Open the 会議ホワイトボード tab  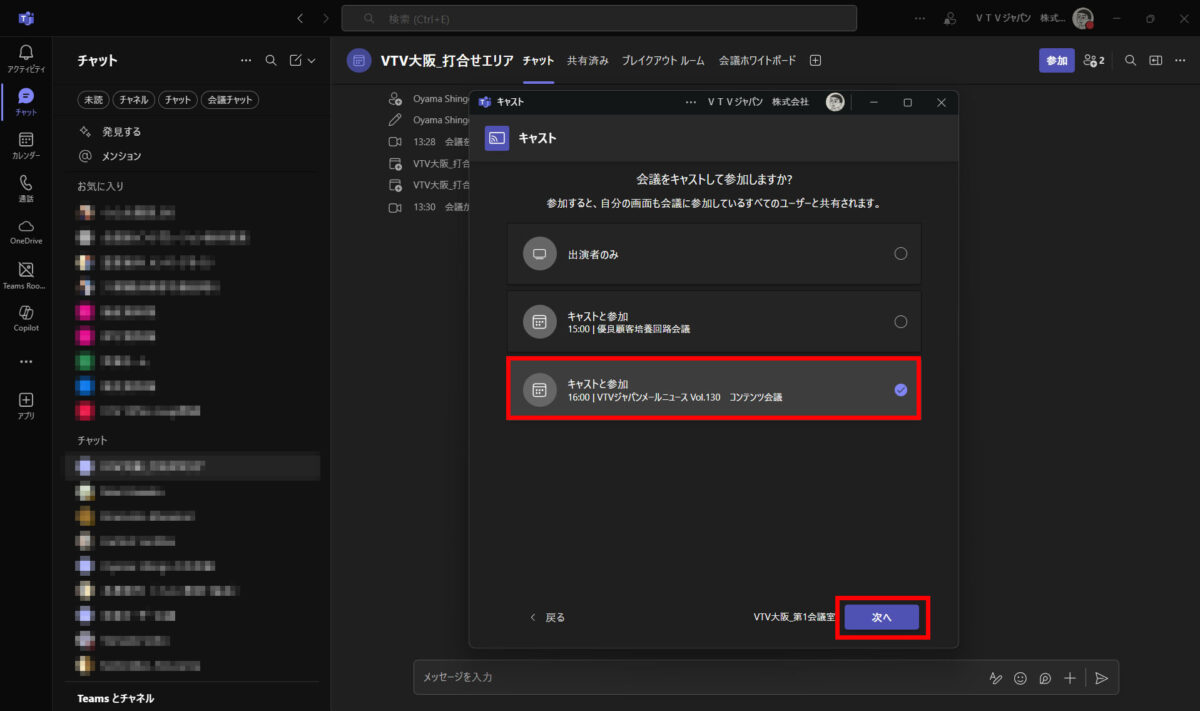point(758,61)
